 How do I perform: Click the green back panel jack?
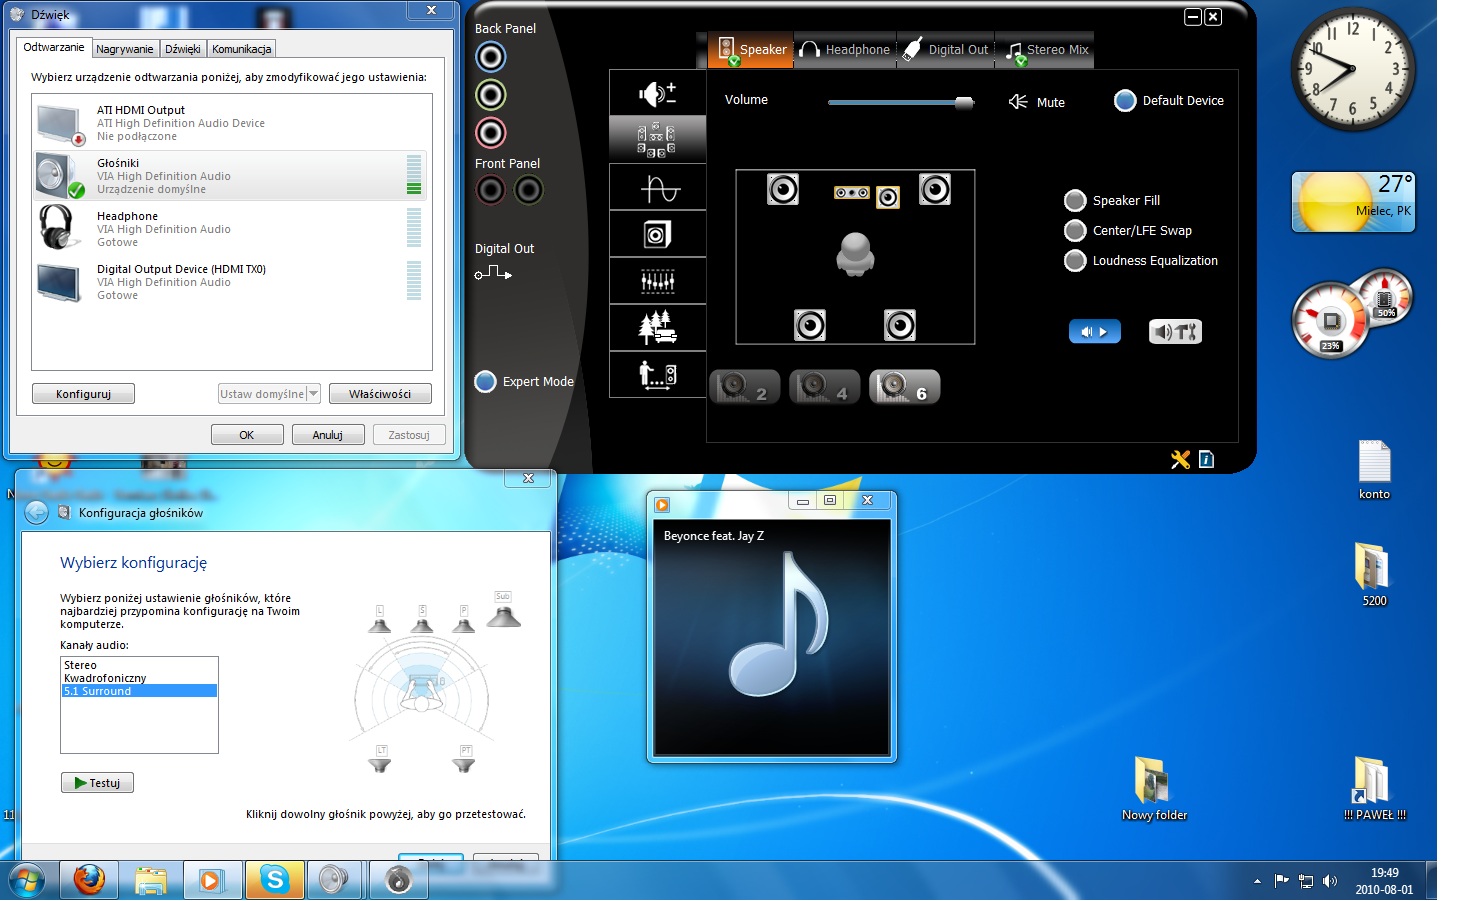click(490, 95)
